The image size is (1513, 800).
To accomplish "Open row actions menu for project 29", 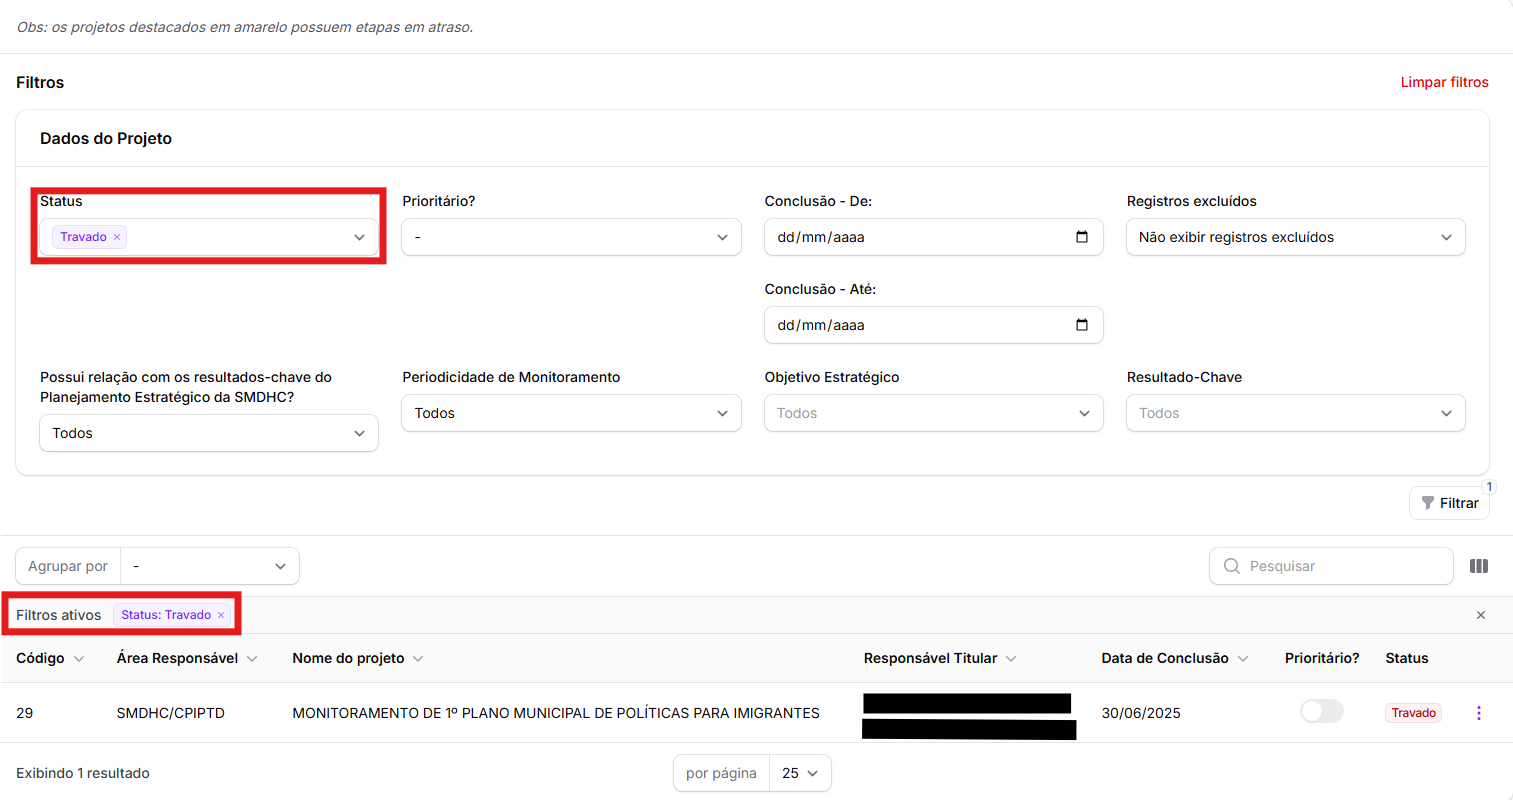I will point(1478,713).
